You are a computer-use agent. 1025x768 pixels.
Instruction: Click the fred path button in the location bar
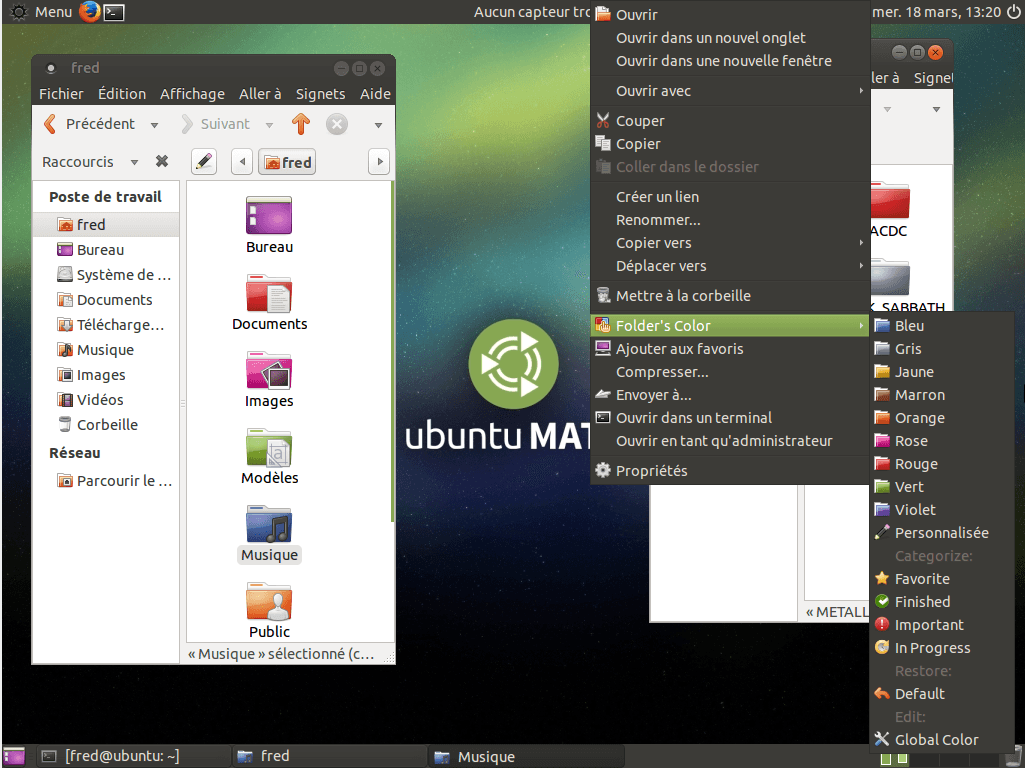click(x=286, y=161)
